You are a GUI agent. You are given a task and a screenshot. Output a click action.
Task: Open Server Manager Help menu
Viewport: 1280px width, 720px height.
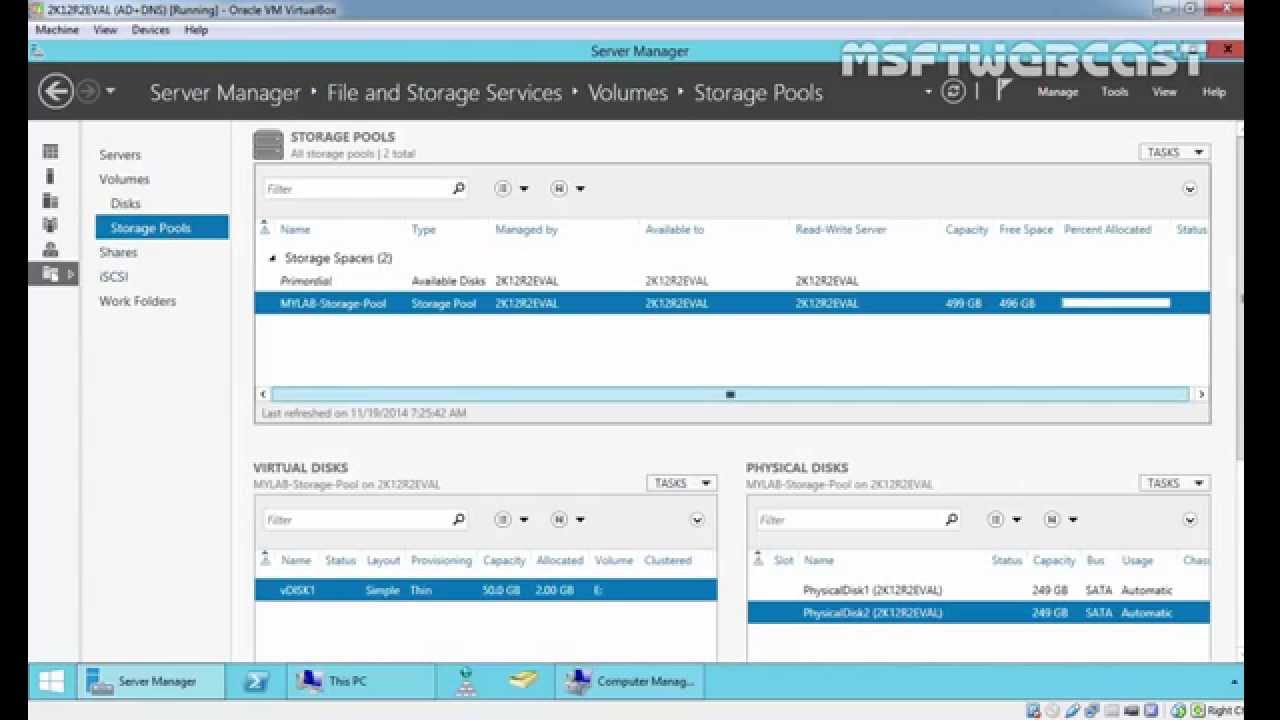click(1213, 92)
